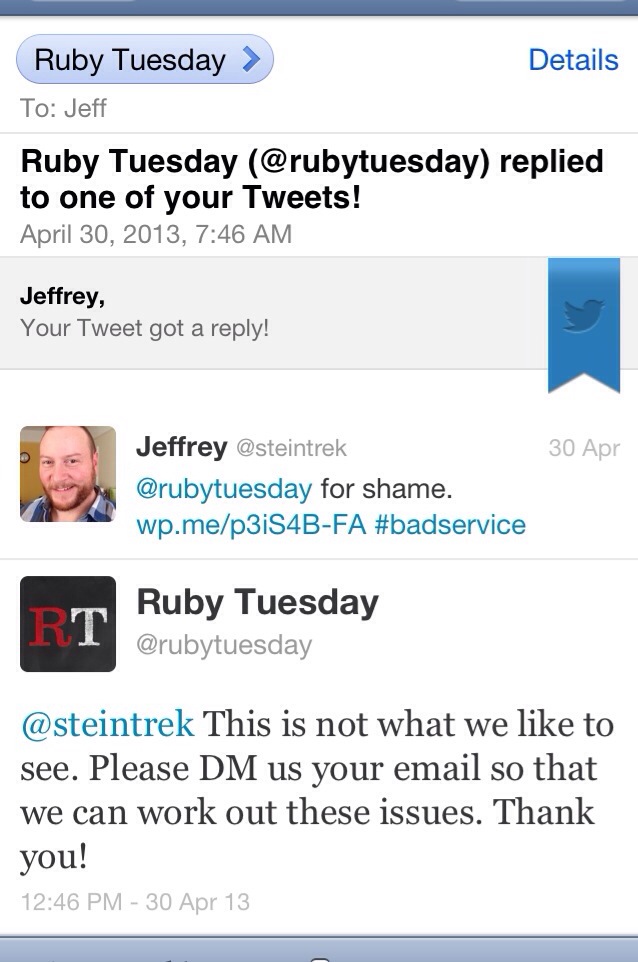Viewport: 638px width, 962px height.
Task: Tap the Ruby Tuesday RT logo avatar
Action: click(68, 624)
